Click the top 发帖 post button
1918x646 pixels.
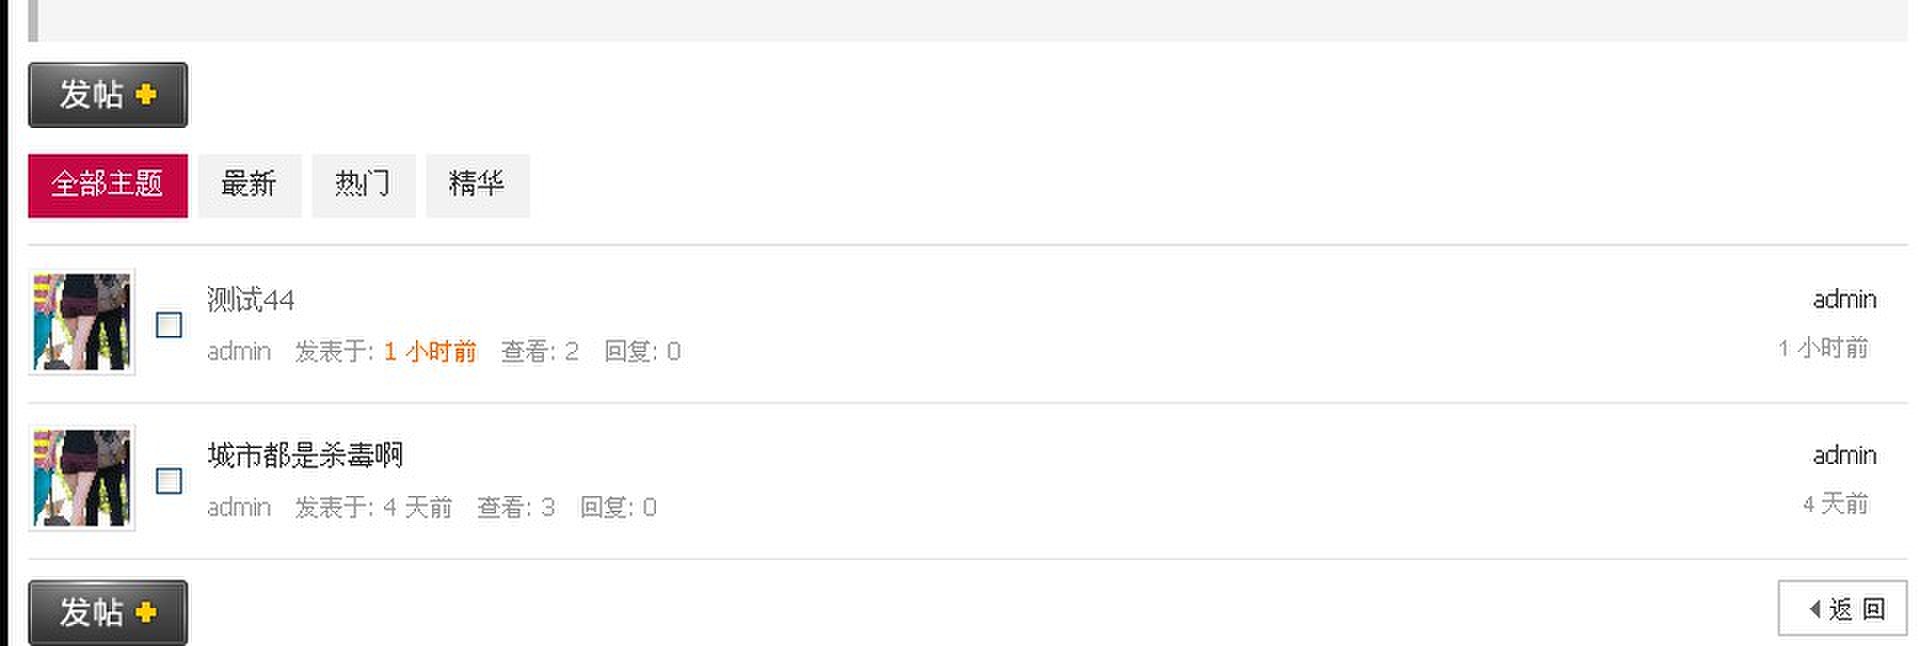[x=108, y=95]
